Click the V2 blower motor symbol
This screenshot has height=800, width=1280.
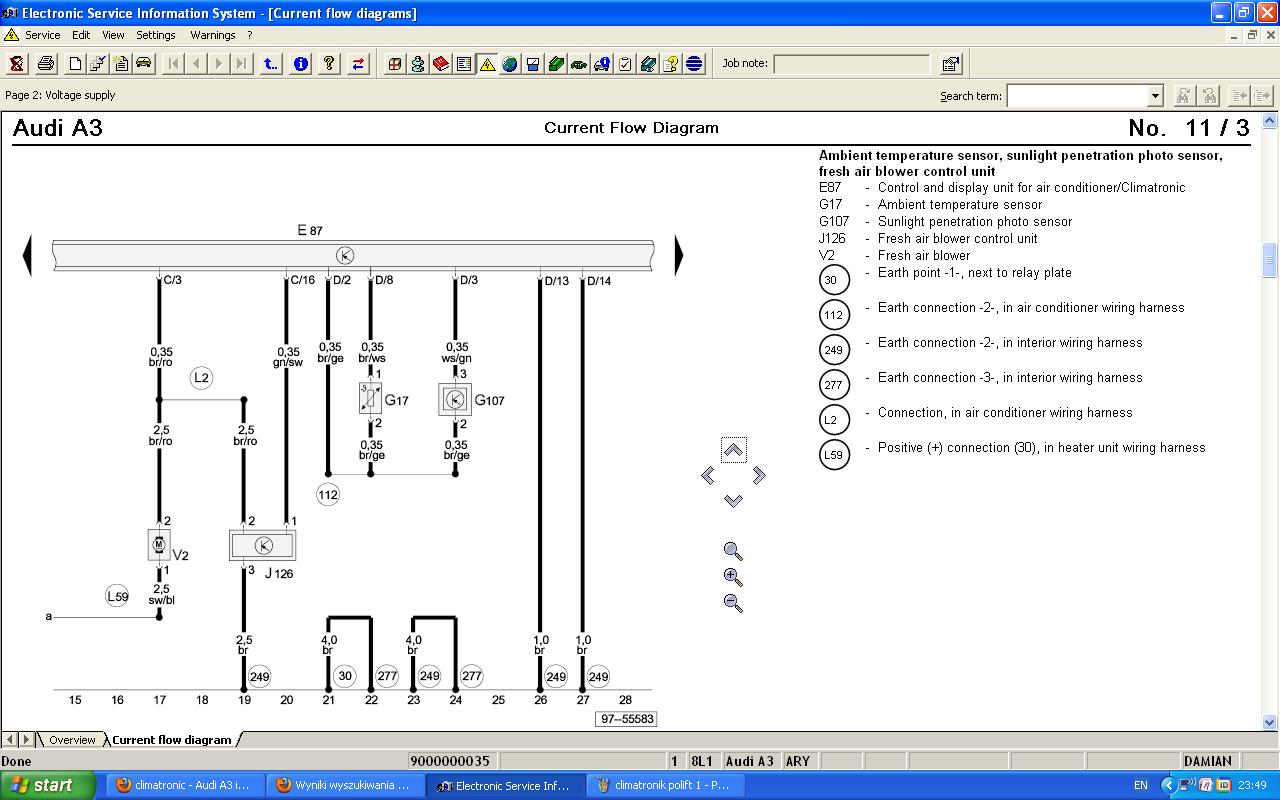159,545
